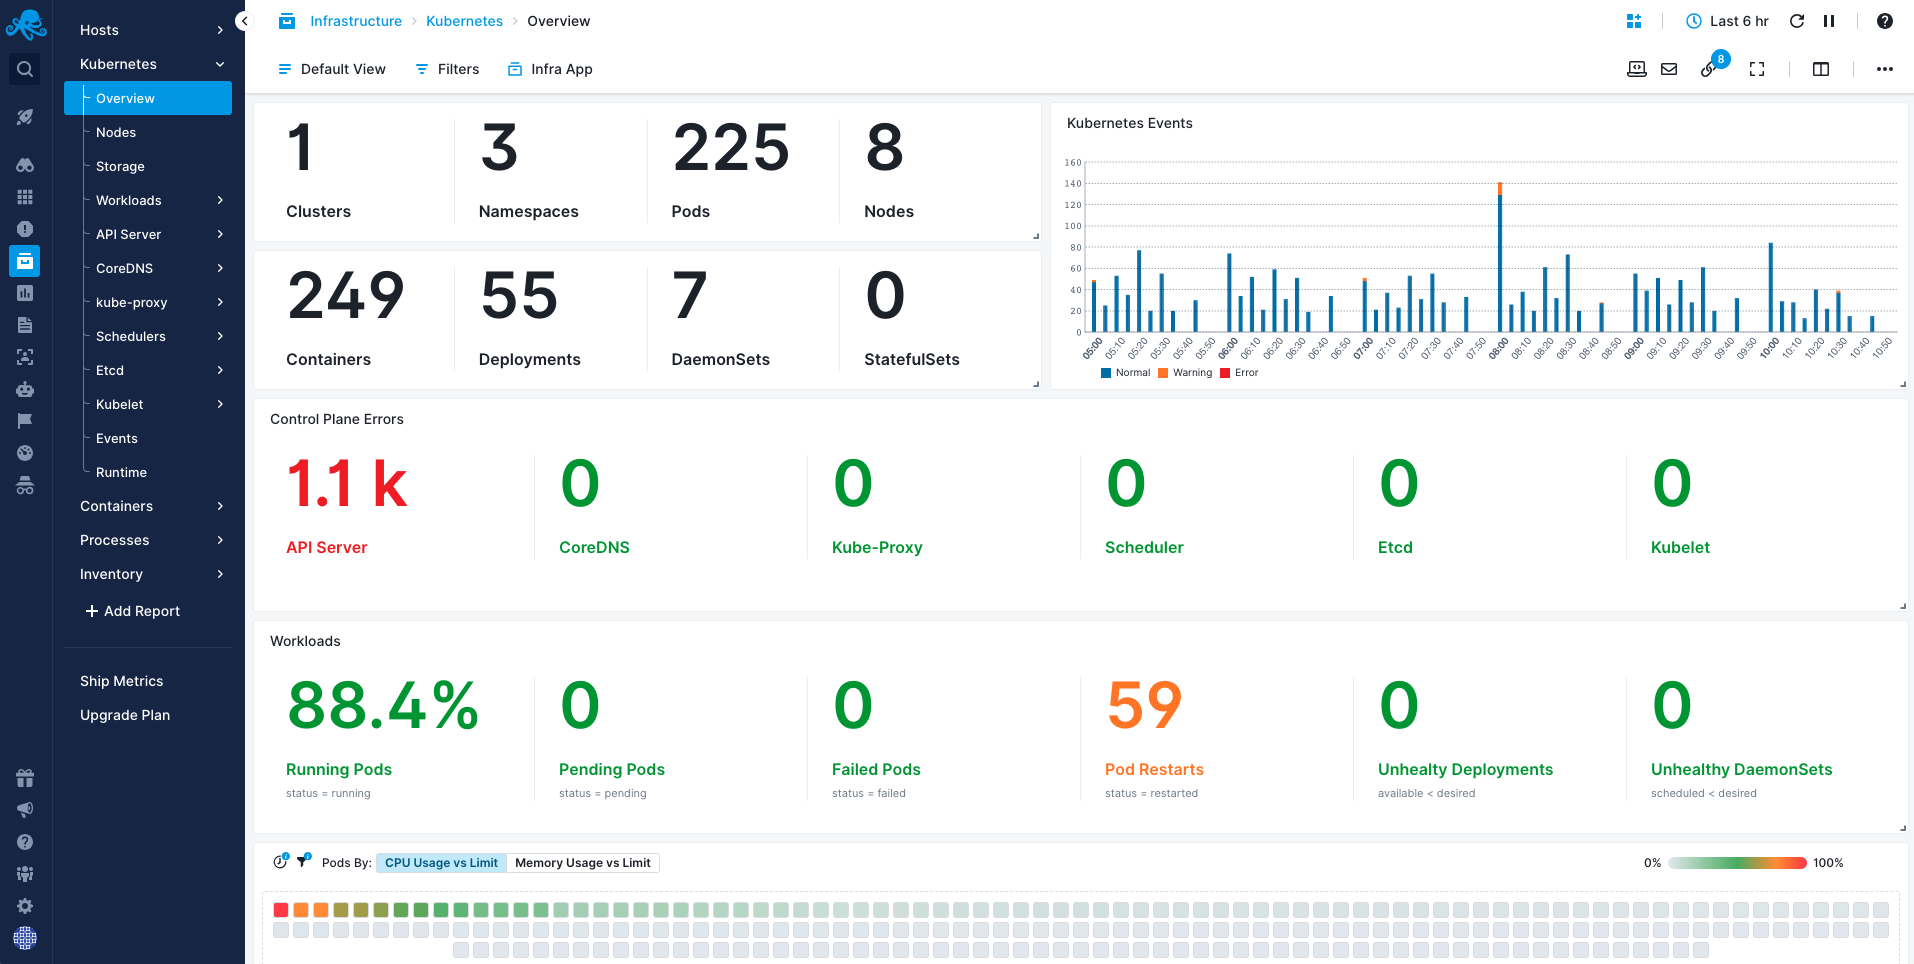Click the refresh icon beside time range
Viewport: 1914px width, 964px height.
(1797, 21)
